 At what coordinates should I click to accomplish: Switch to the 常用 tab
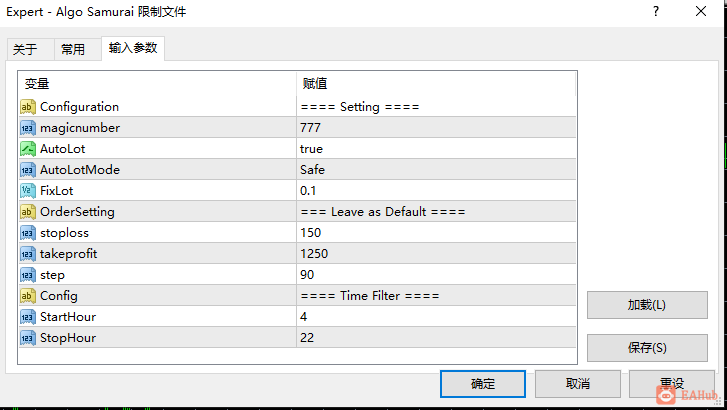click(73, 49)
